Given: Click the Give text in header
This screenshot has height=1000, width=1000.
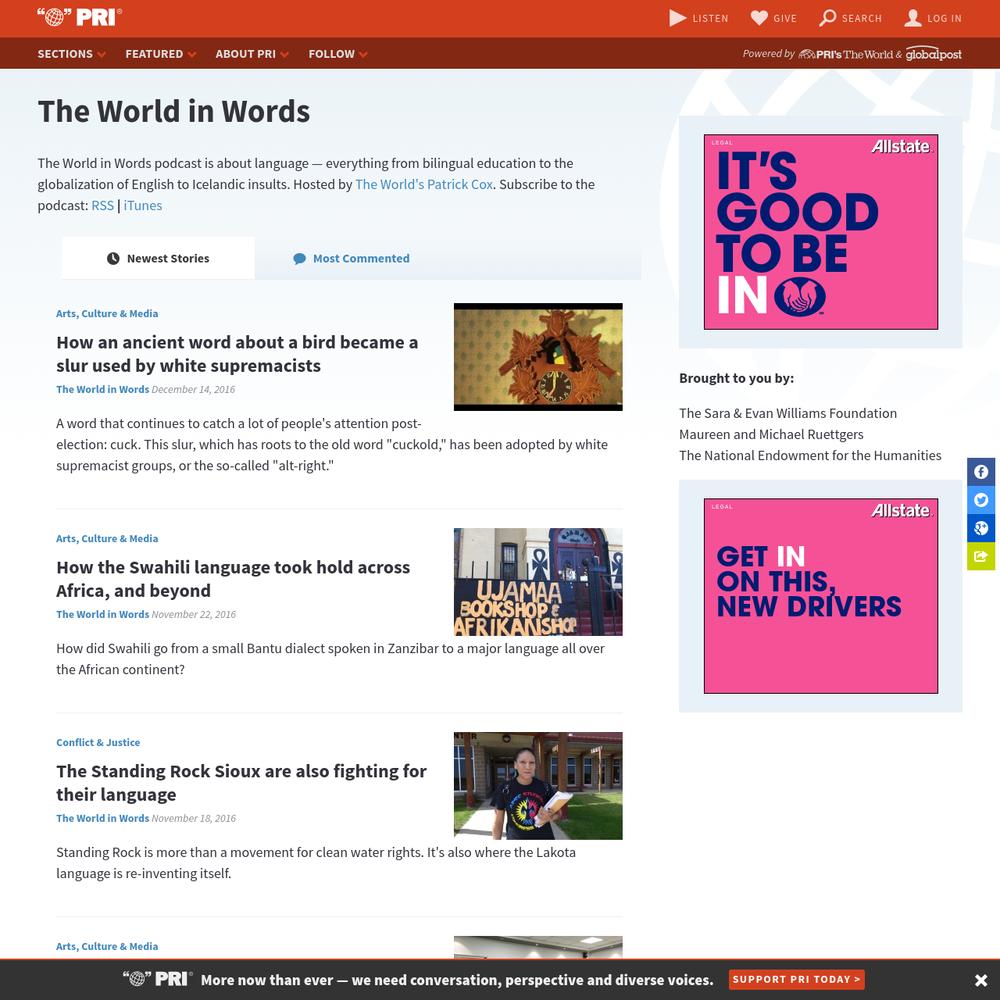Looking at the screenshot, I should (x=785, y=18).
